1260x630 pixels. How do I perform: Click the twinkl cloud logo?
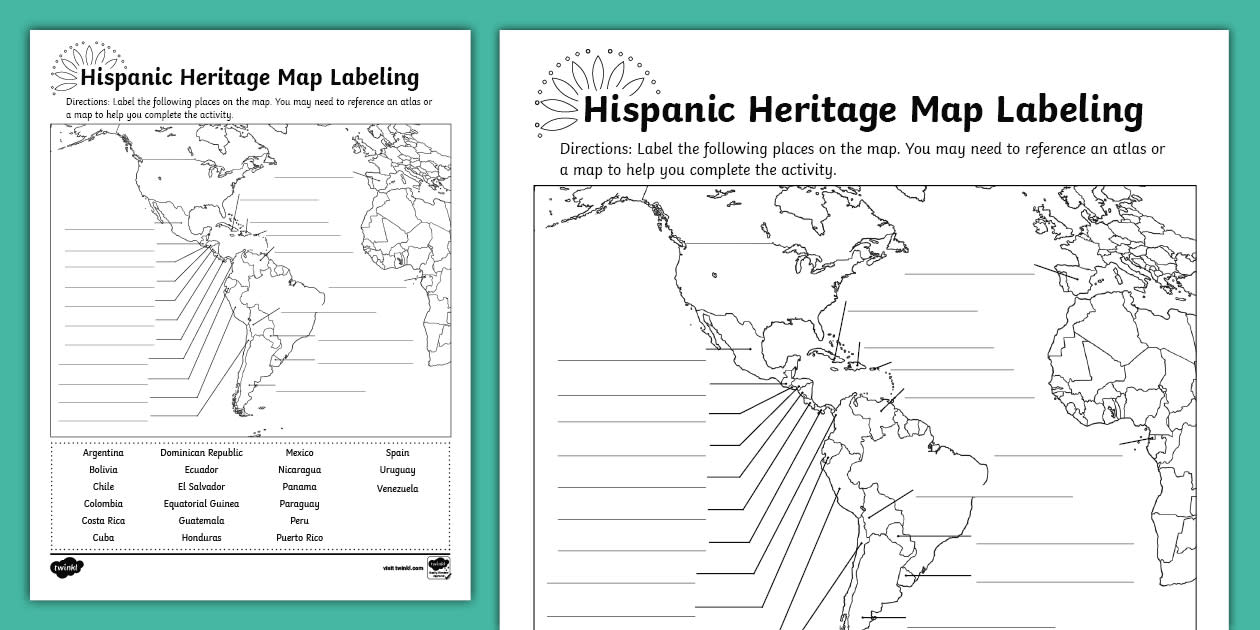coord(65,569)
